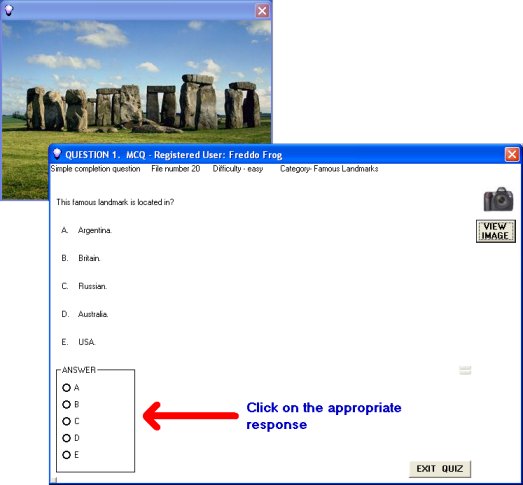Click the USA answer option text
Viewport: 523px width, 485px height.
click(87, 342)
